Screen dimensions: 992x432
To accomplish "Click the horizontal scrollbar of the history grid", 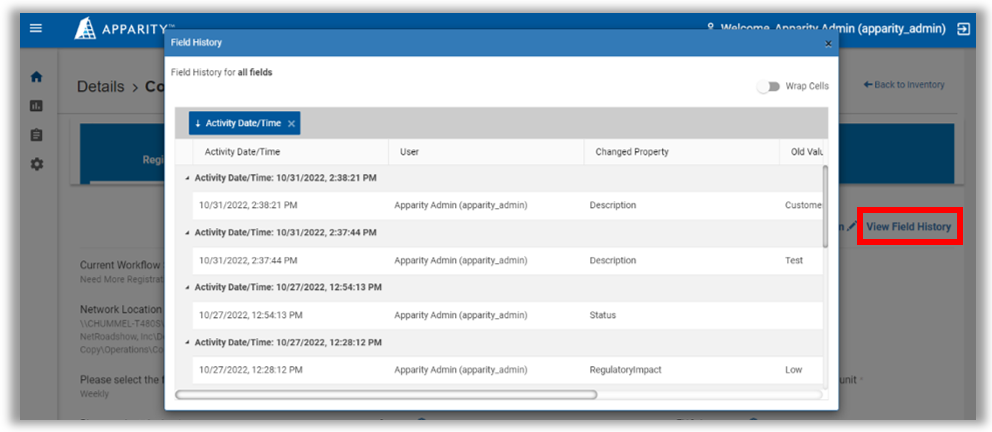I will tap(386, 395).
